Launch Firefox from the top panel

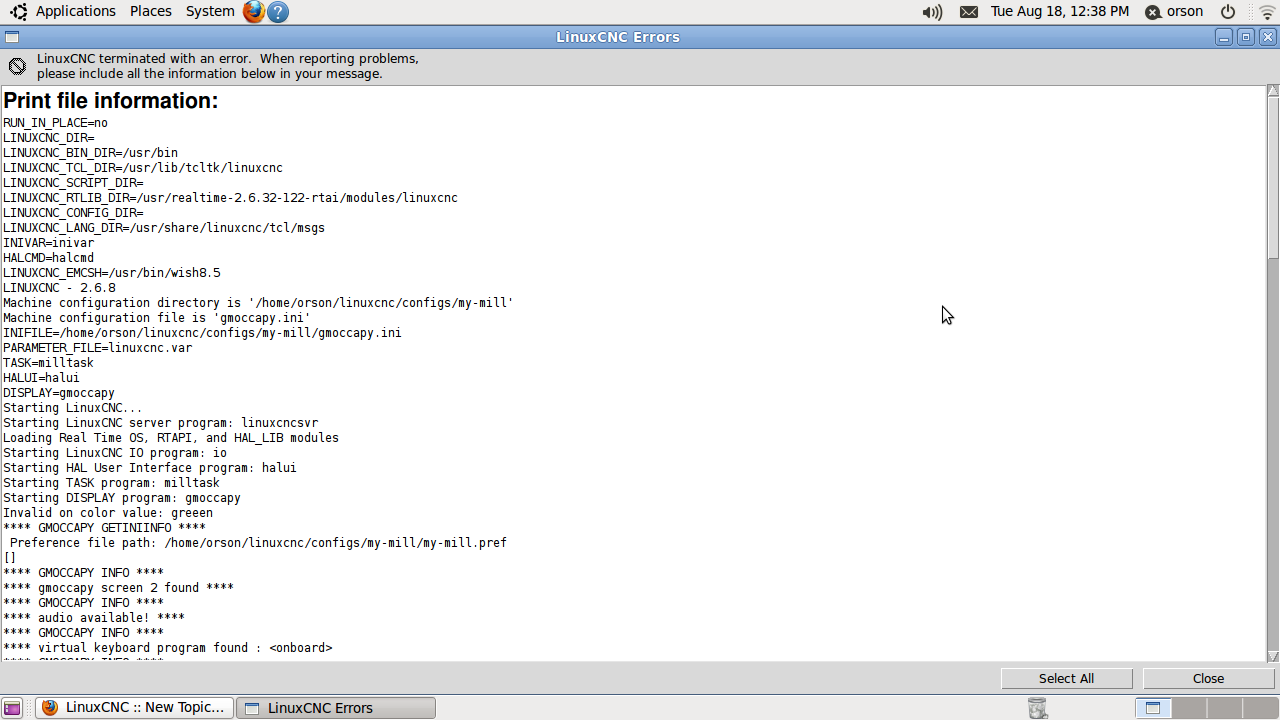tap(254, 12)
